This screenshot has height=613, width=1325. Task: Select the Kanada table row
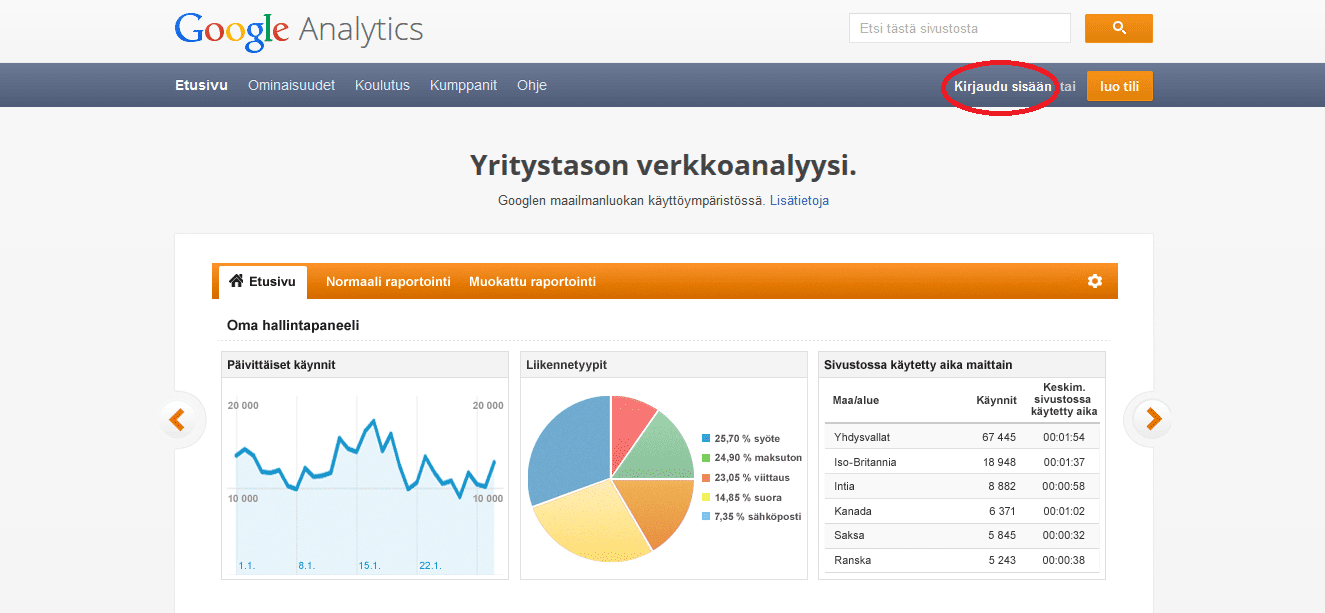coord(962,511)
